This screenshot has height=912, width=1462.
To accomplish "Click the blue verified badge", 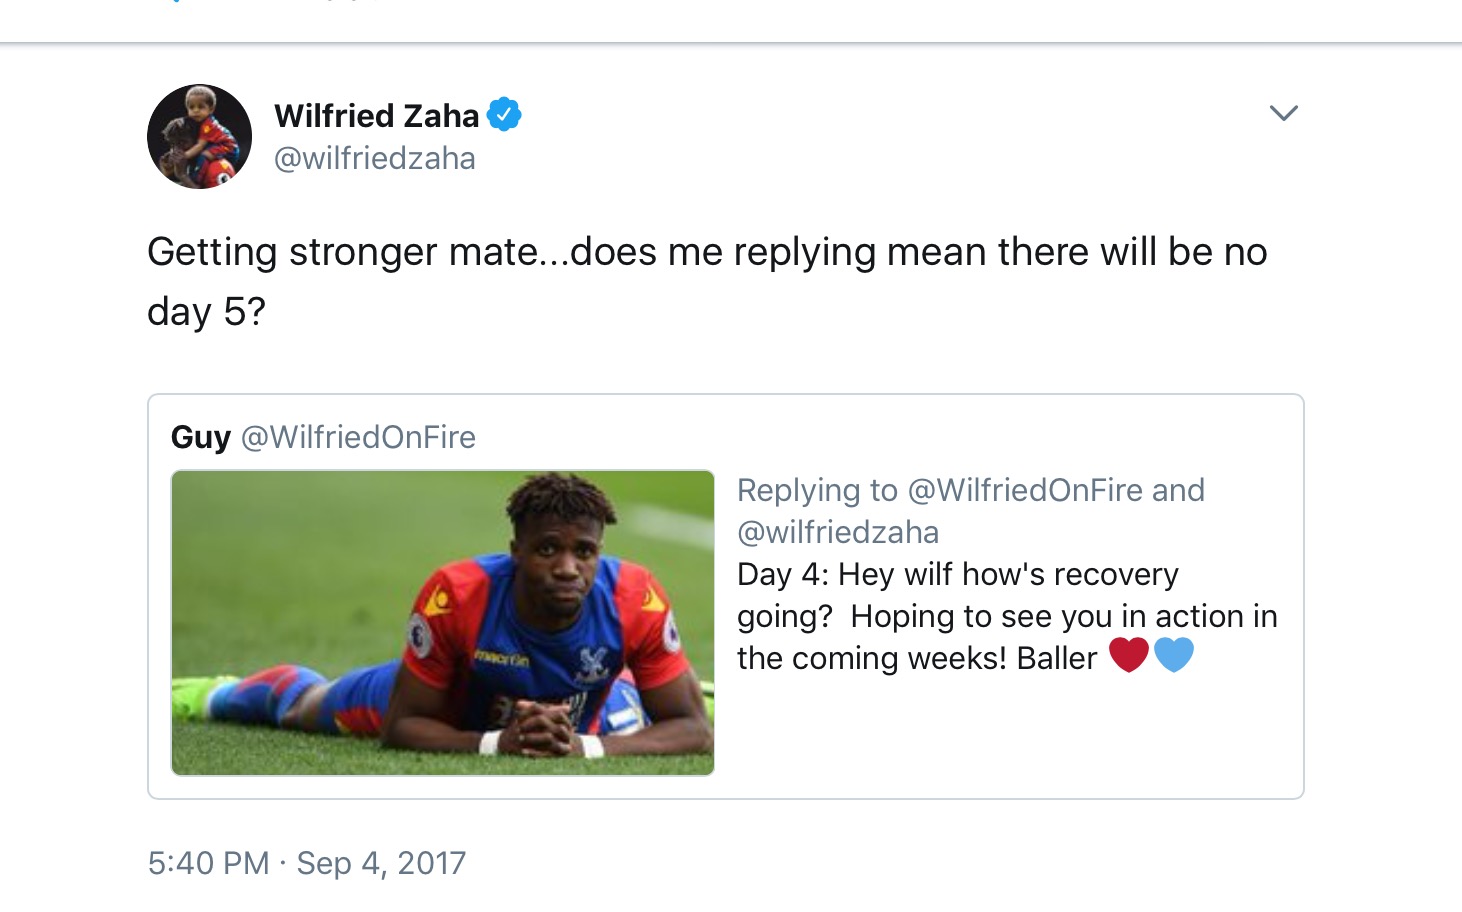I will (x=504, y=115).
